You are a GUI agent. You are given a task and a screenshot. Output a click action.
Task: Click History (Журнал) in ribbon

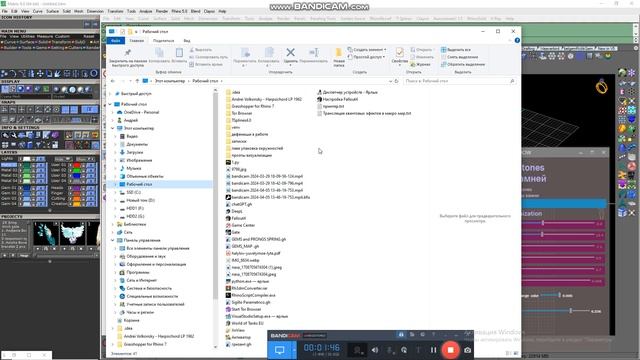tap(420, 64)
